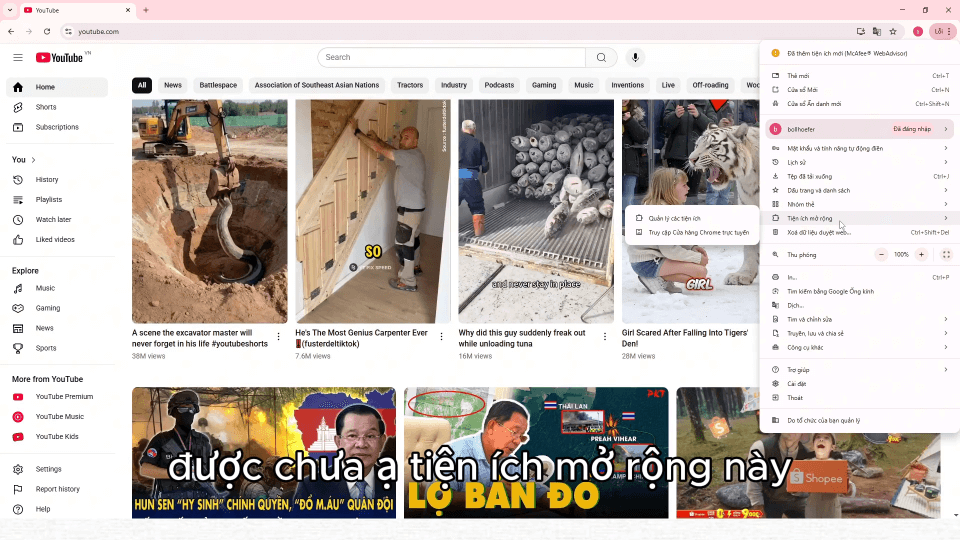This screenshot has width=960, height=540.
Task: Expand Dấu trang và danh sách submenu
Action: coord(860,190)
